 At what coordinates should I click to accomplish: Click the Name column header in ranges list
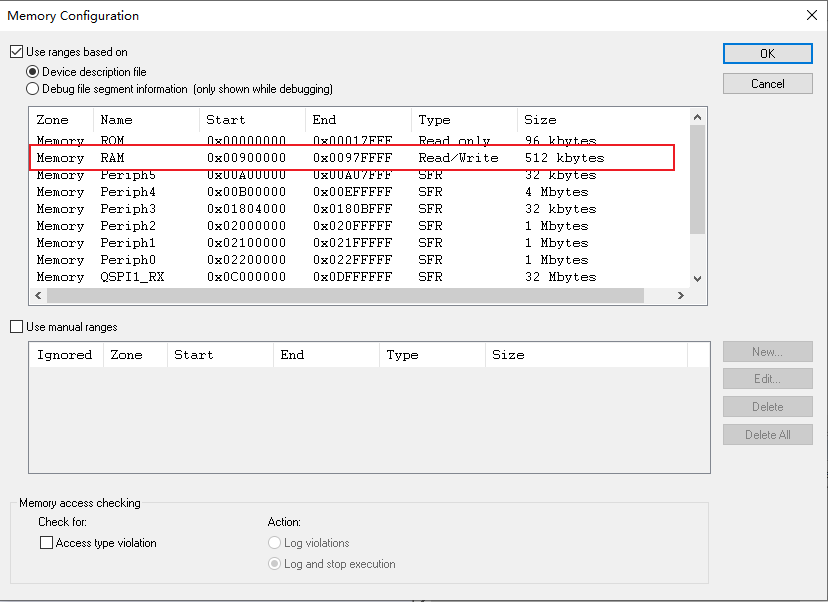pyautogui.click(x=116, y=120)
